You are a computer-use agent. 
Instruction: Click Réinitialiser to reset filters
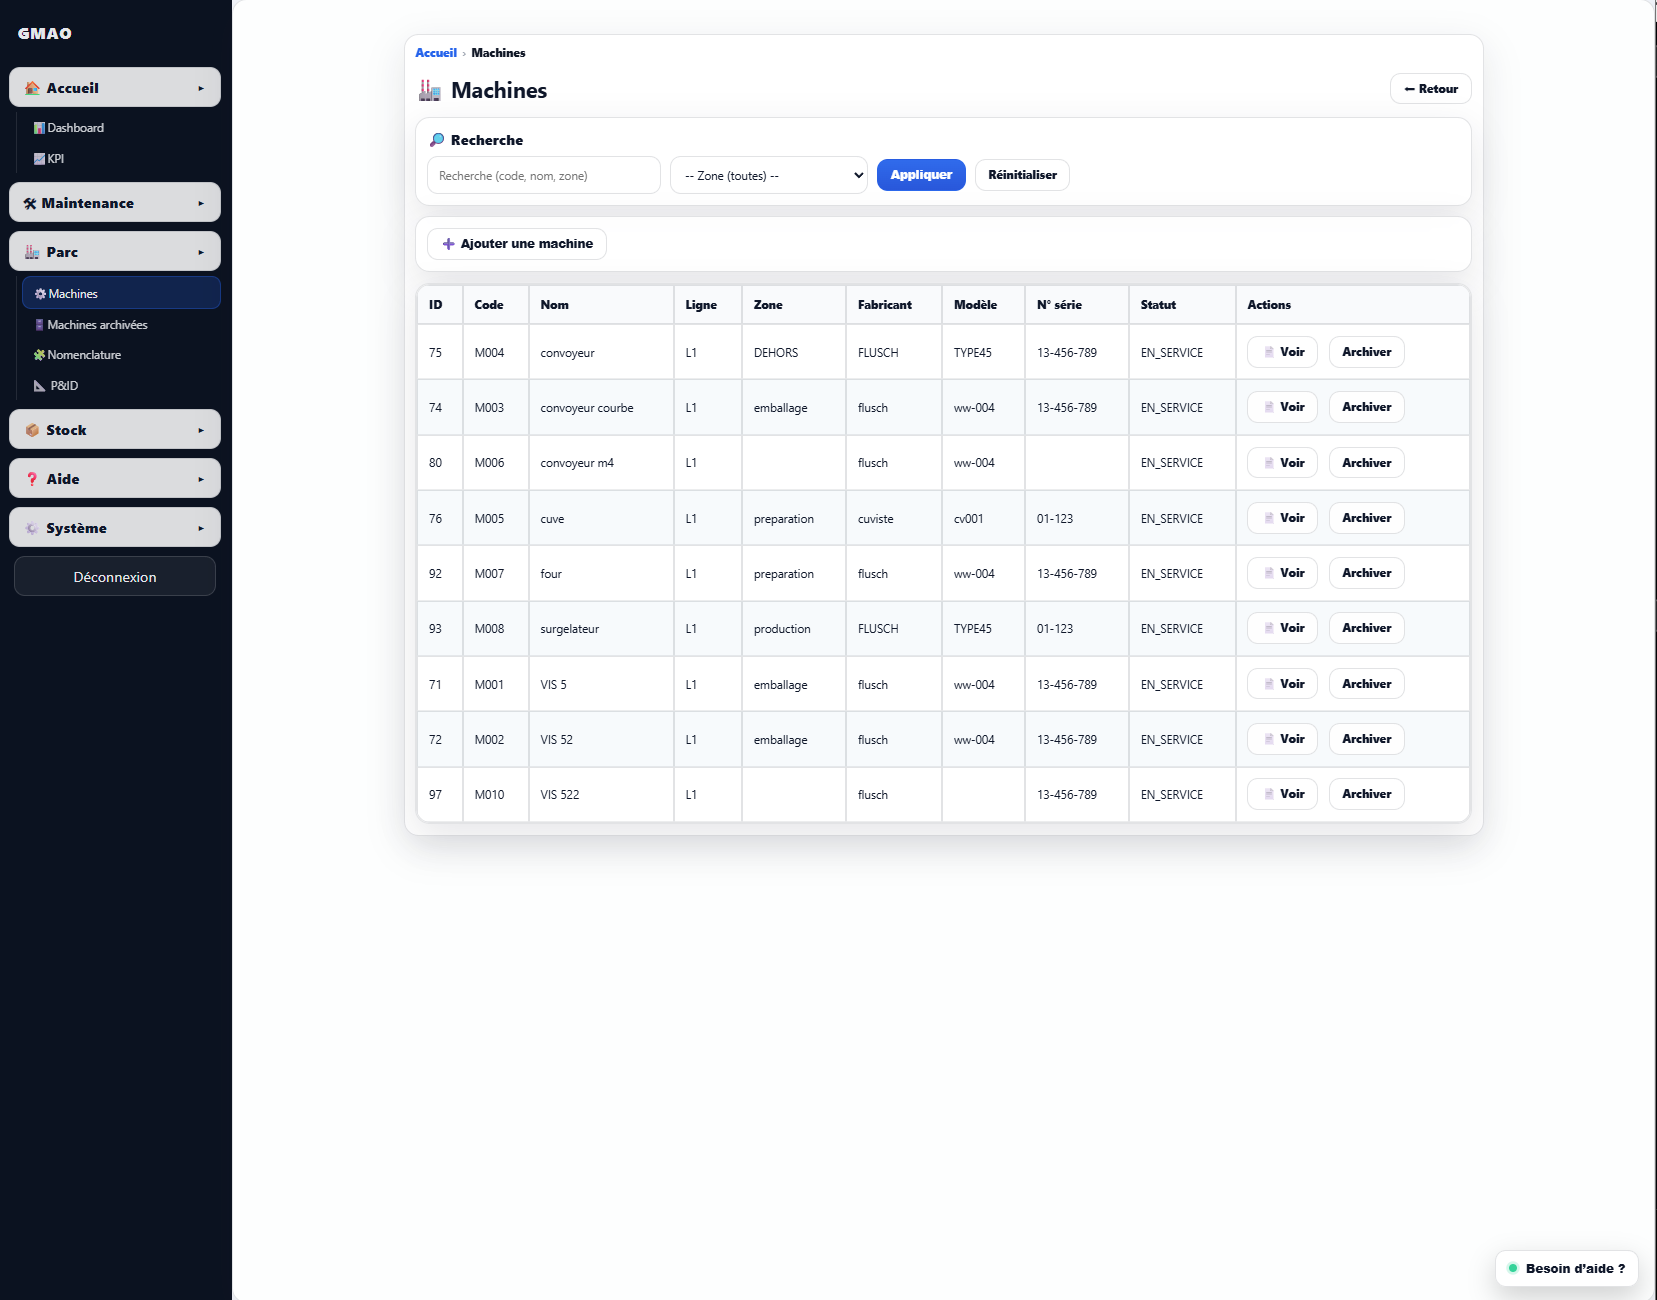(x=1021, y=175)
